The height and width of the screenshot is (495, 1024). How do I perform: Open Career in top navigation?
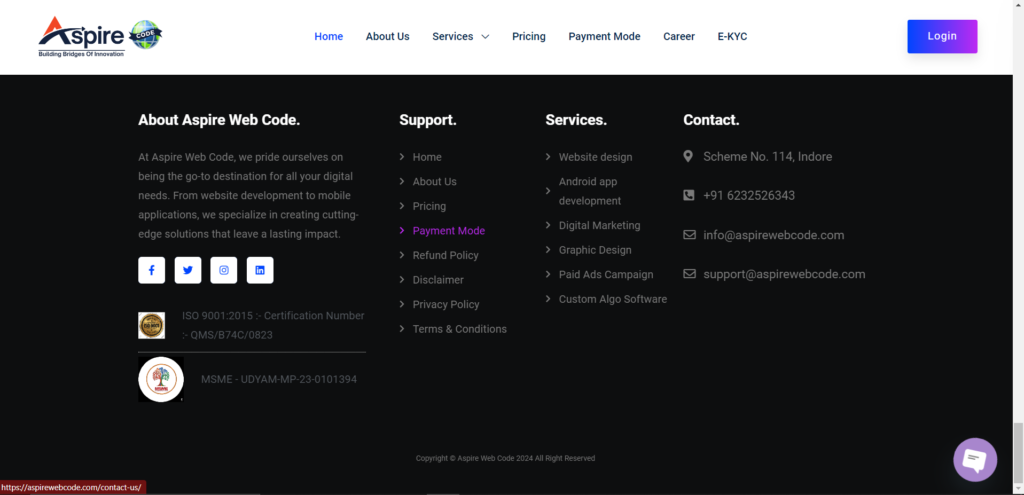[679, 37]
